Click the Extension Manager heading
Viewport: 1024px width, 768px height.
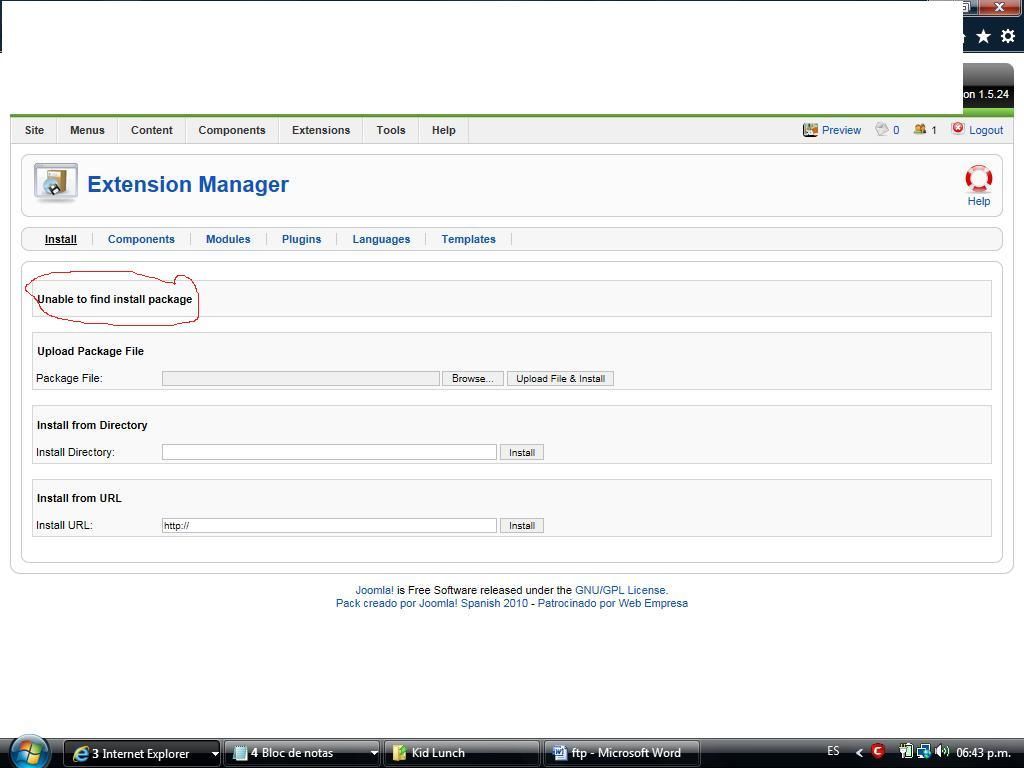(x=188, y=184)
